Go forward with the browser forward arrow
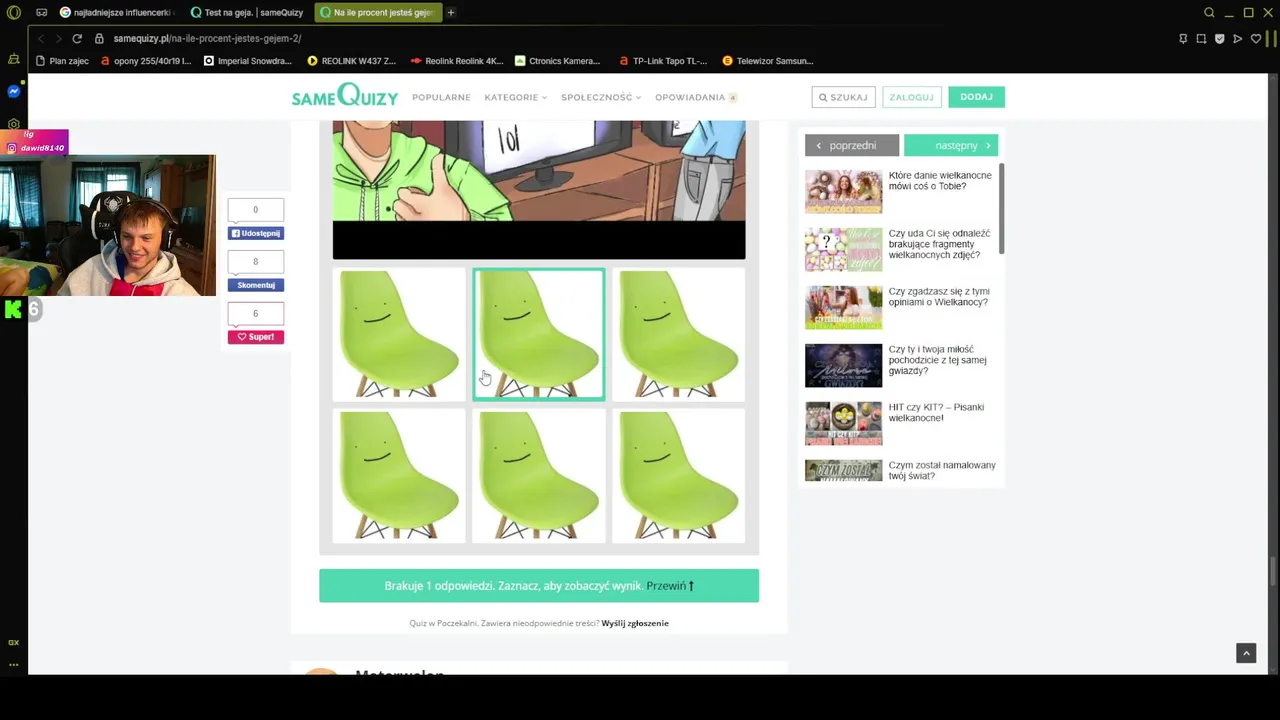 coord(58,38)
